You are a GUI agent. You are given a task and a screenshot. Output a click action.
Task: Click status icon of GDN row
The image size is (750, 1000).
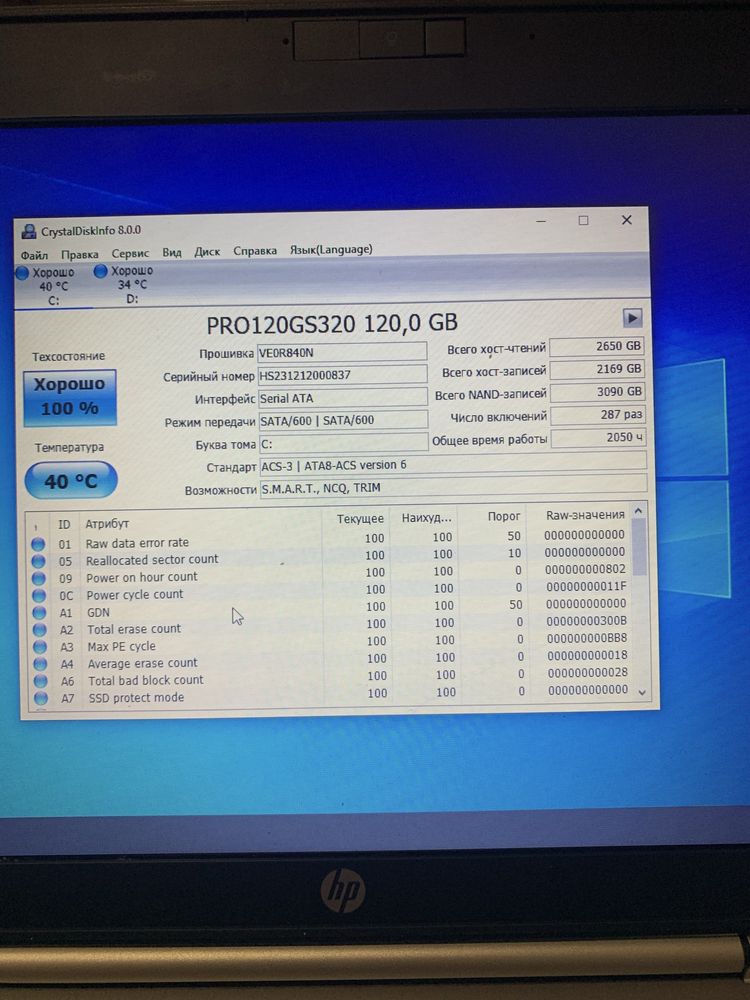coord(40,613)
